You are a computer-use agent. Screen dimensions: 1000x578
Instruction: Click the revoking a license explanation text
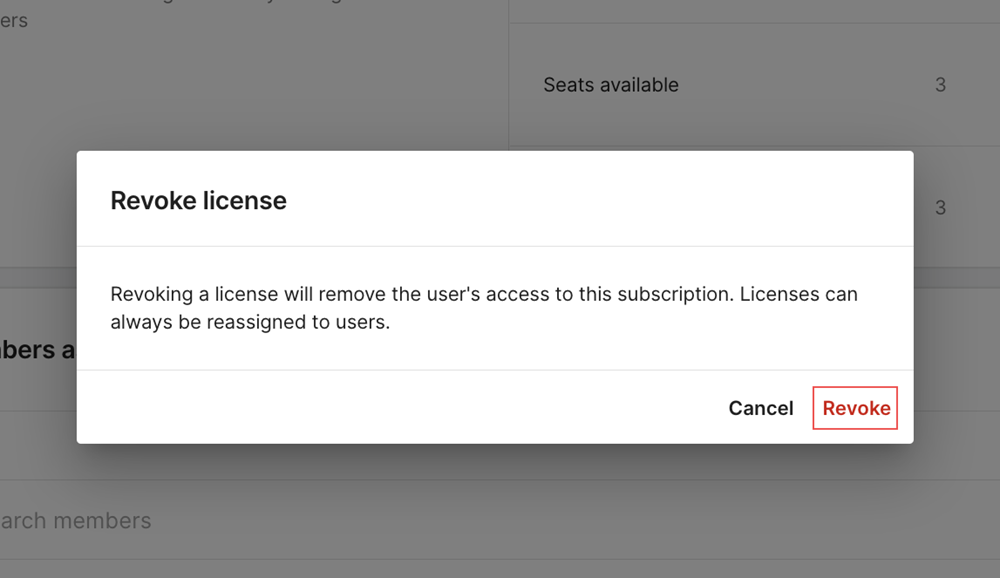point(484,308)
